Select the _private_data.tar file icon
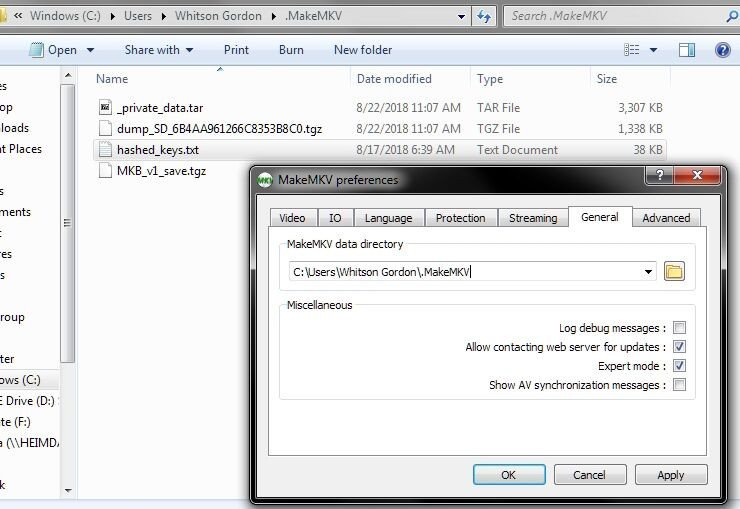The height and width of the screenshot is (509, 740). (105, 108)
